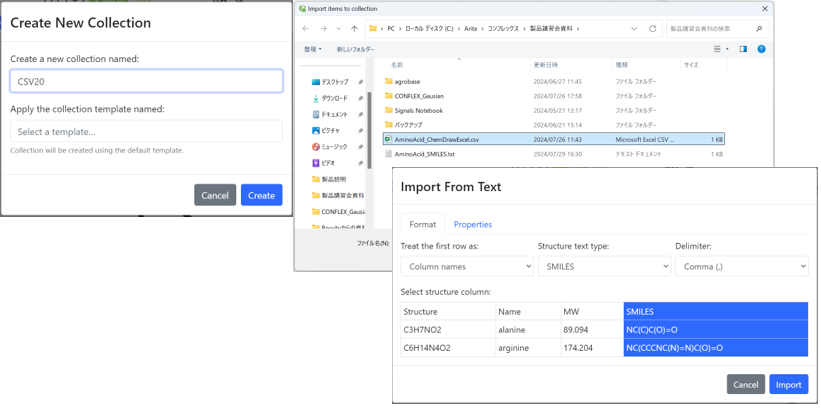This screenshot has height=408, width=821.
Task: Expand the 'Treat the first row as' dropdown
Action: pyautogui.click(x=467, y=267)
